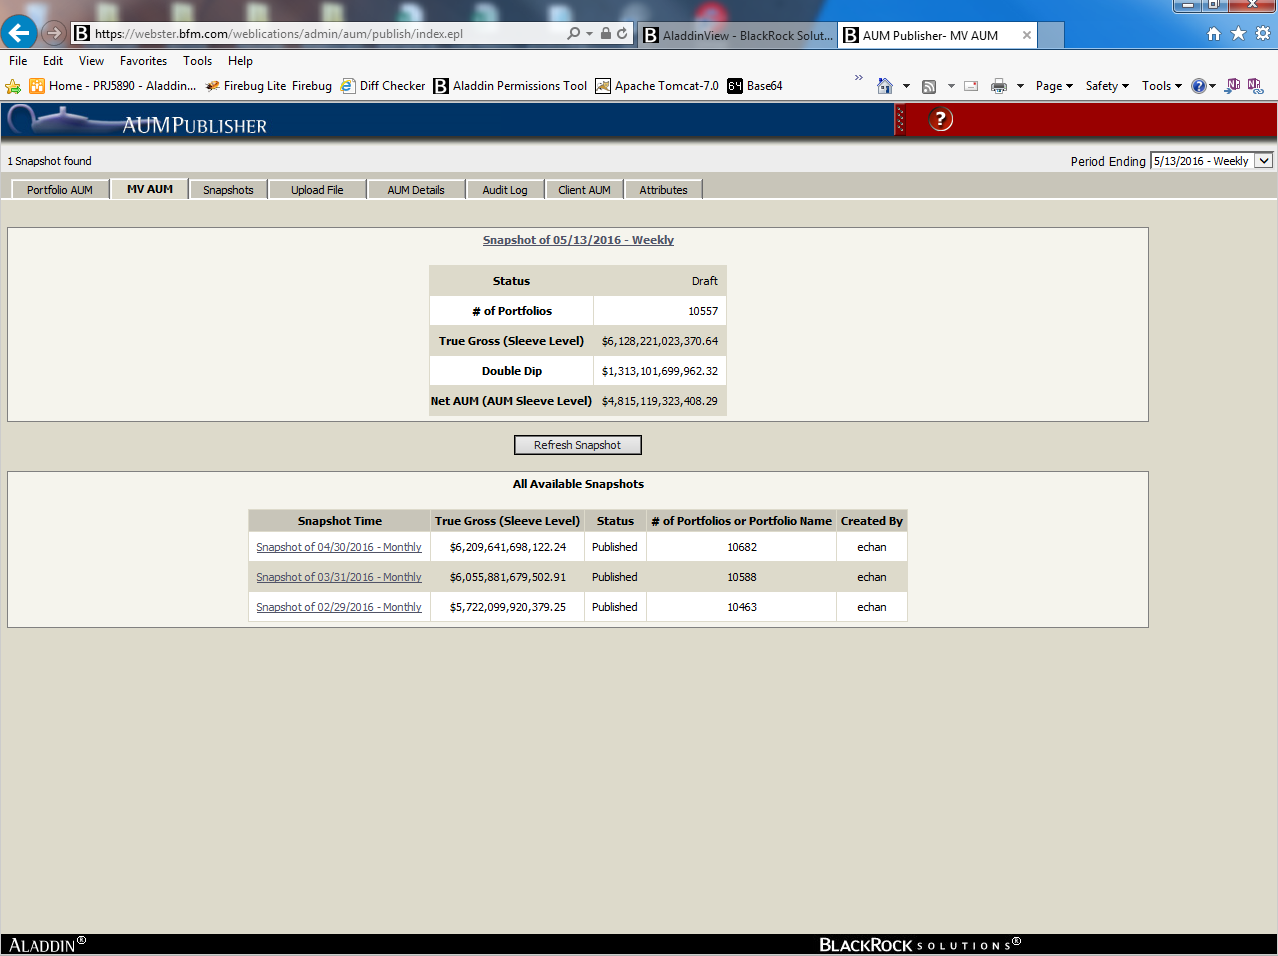Open Apache Tomcat-7.0 favorite
This screenshot has height=956, width=1278.
point(657,86)
